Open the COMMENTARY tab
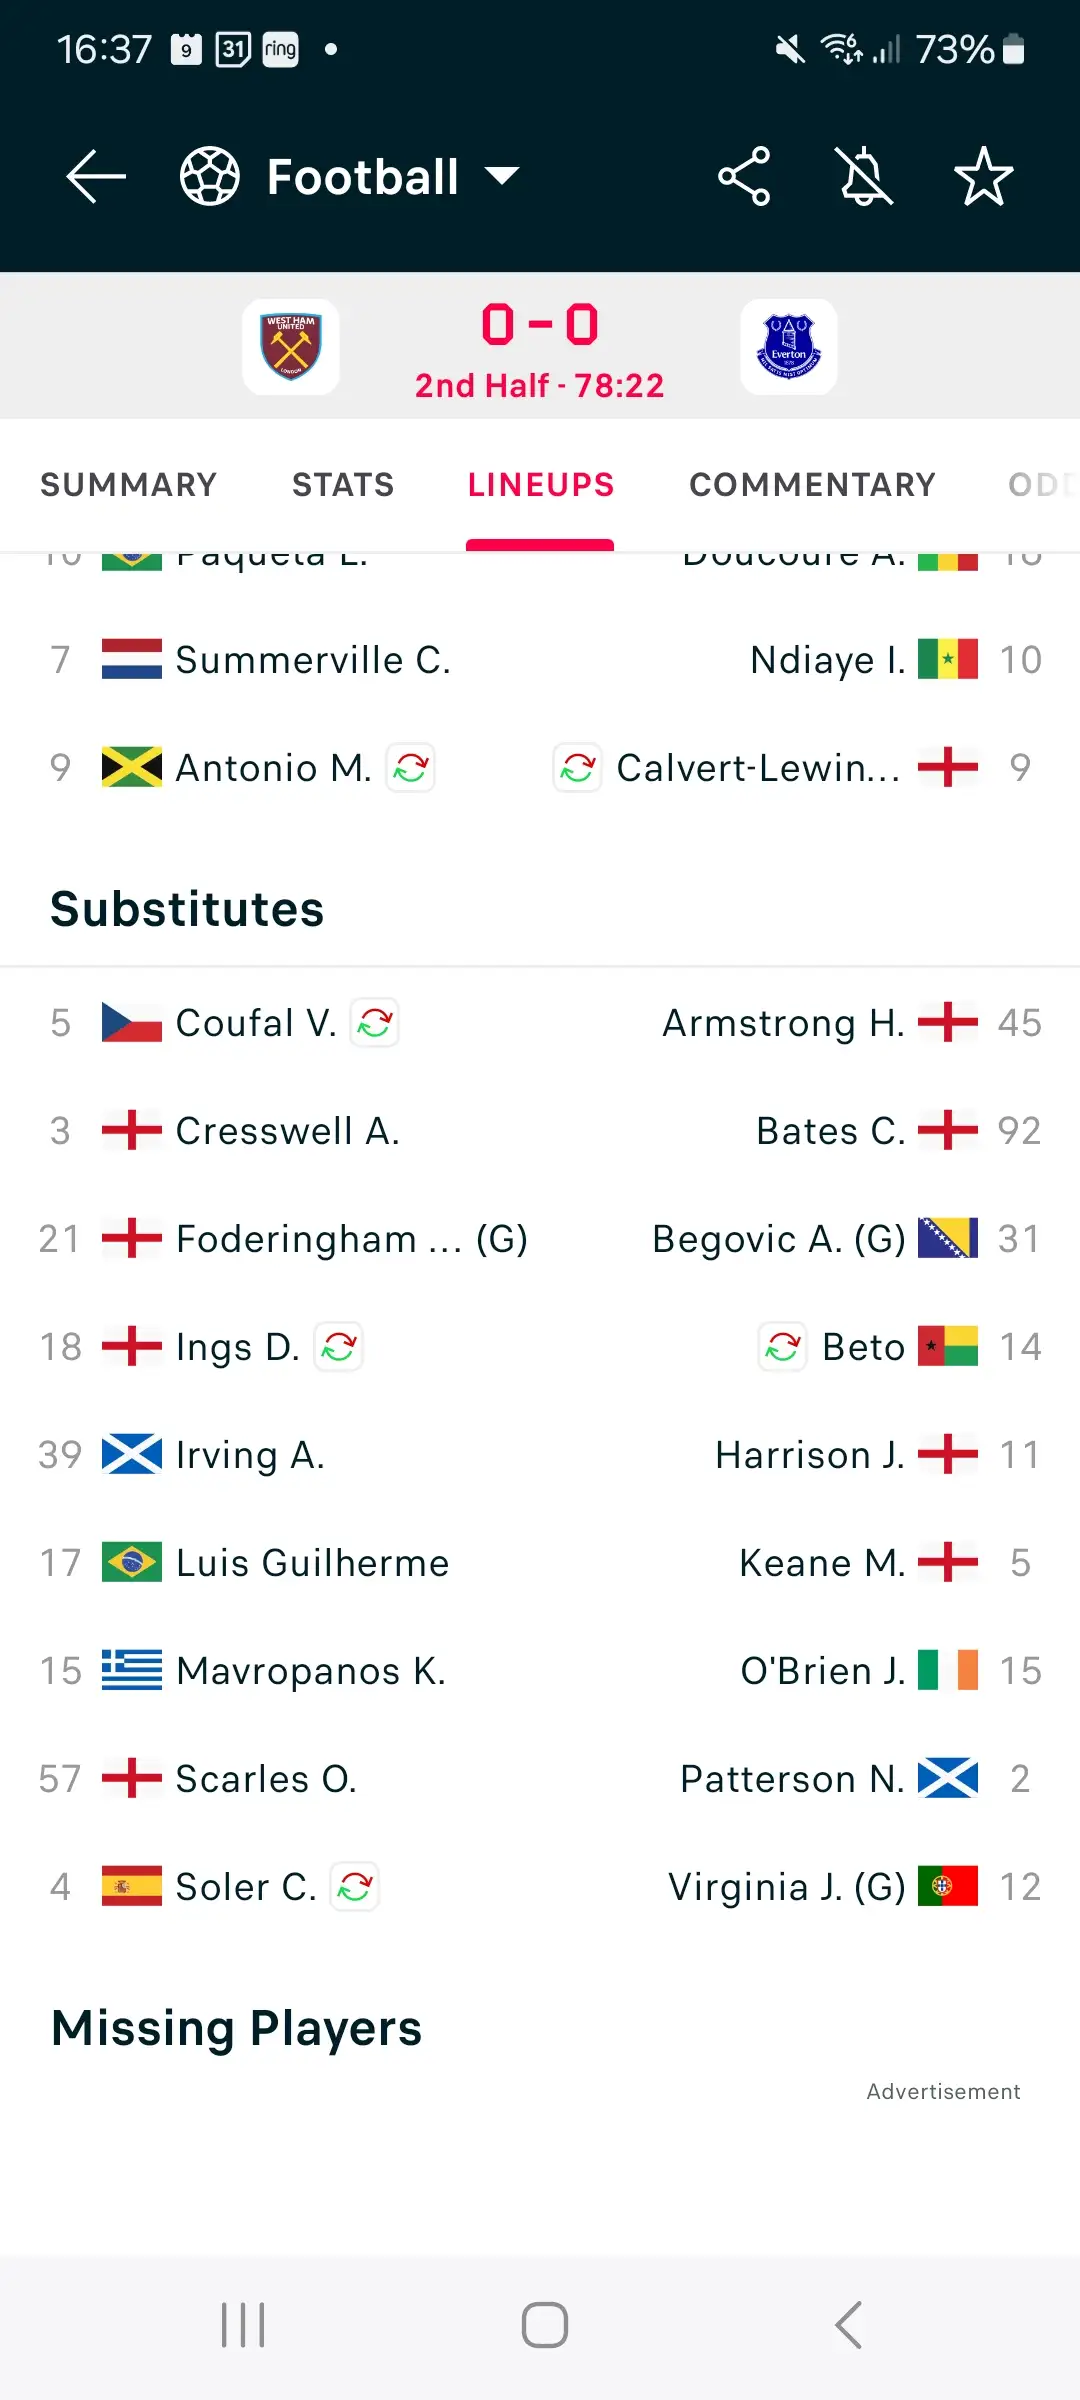The height and width of the screenshot is (2400, 1080). (x=812, y=485)
